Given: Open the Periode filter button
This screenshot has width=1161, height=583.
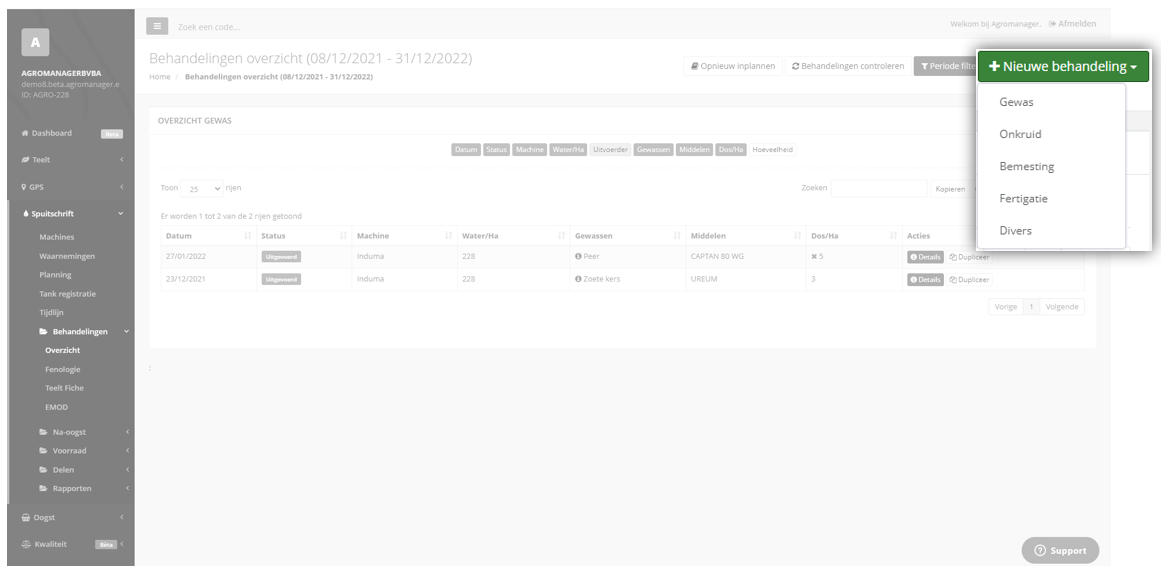Looking at the screenshot, I should click(945, 66).
